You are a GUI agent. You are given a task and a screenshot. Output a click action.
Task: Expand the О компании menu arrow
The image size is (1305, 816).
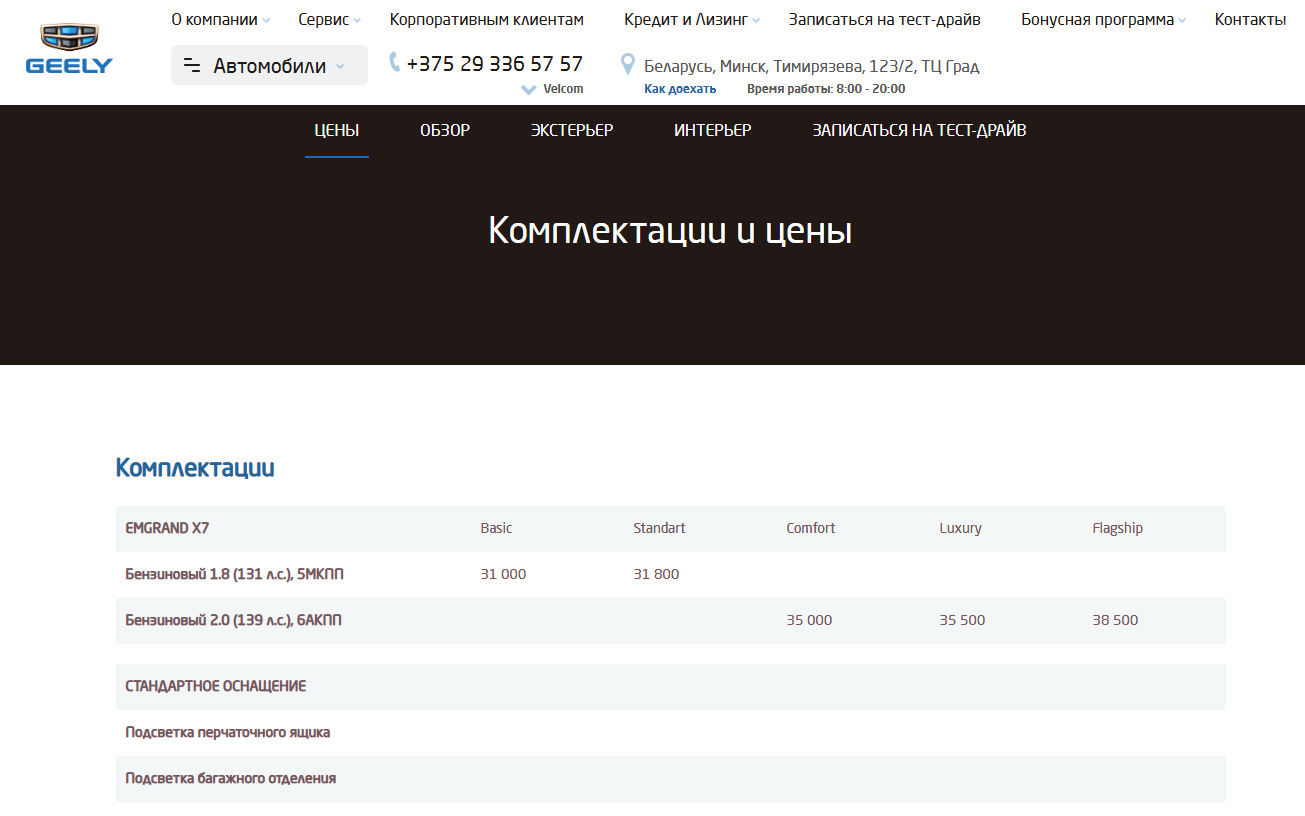266,21
